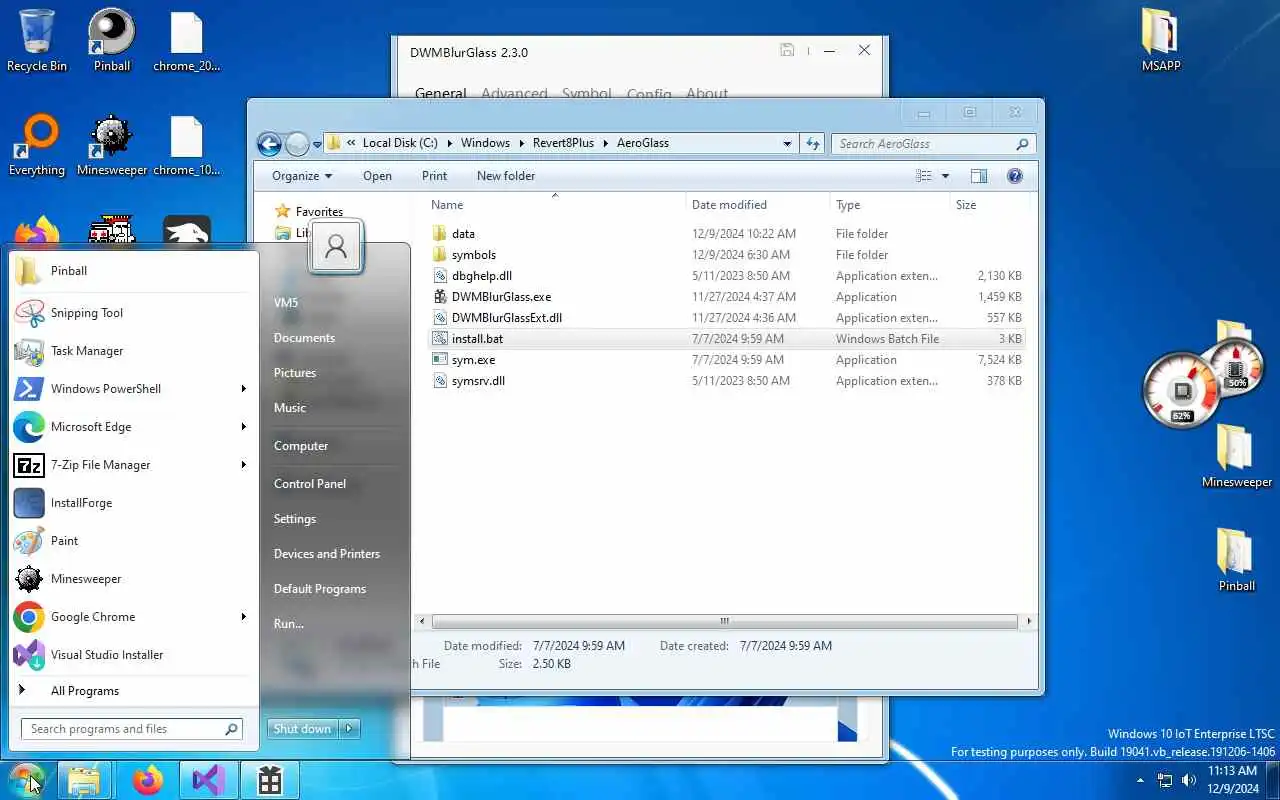The image size is (1280, 800).
Task: Click the Search AeroGlass field
Action: (933, 144)
